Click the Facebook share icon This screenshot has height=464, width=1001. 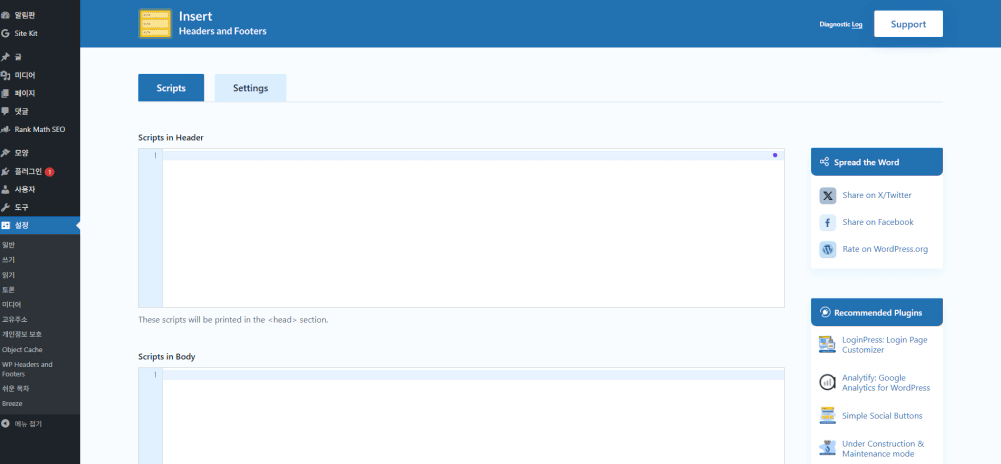coord(827,222)
